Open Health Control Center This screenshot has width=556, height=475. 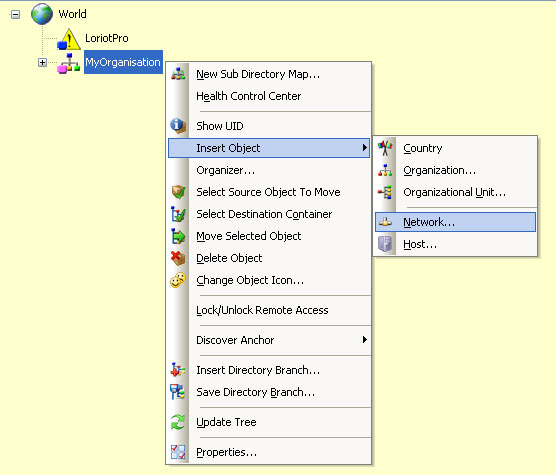(x=269, y=96)
